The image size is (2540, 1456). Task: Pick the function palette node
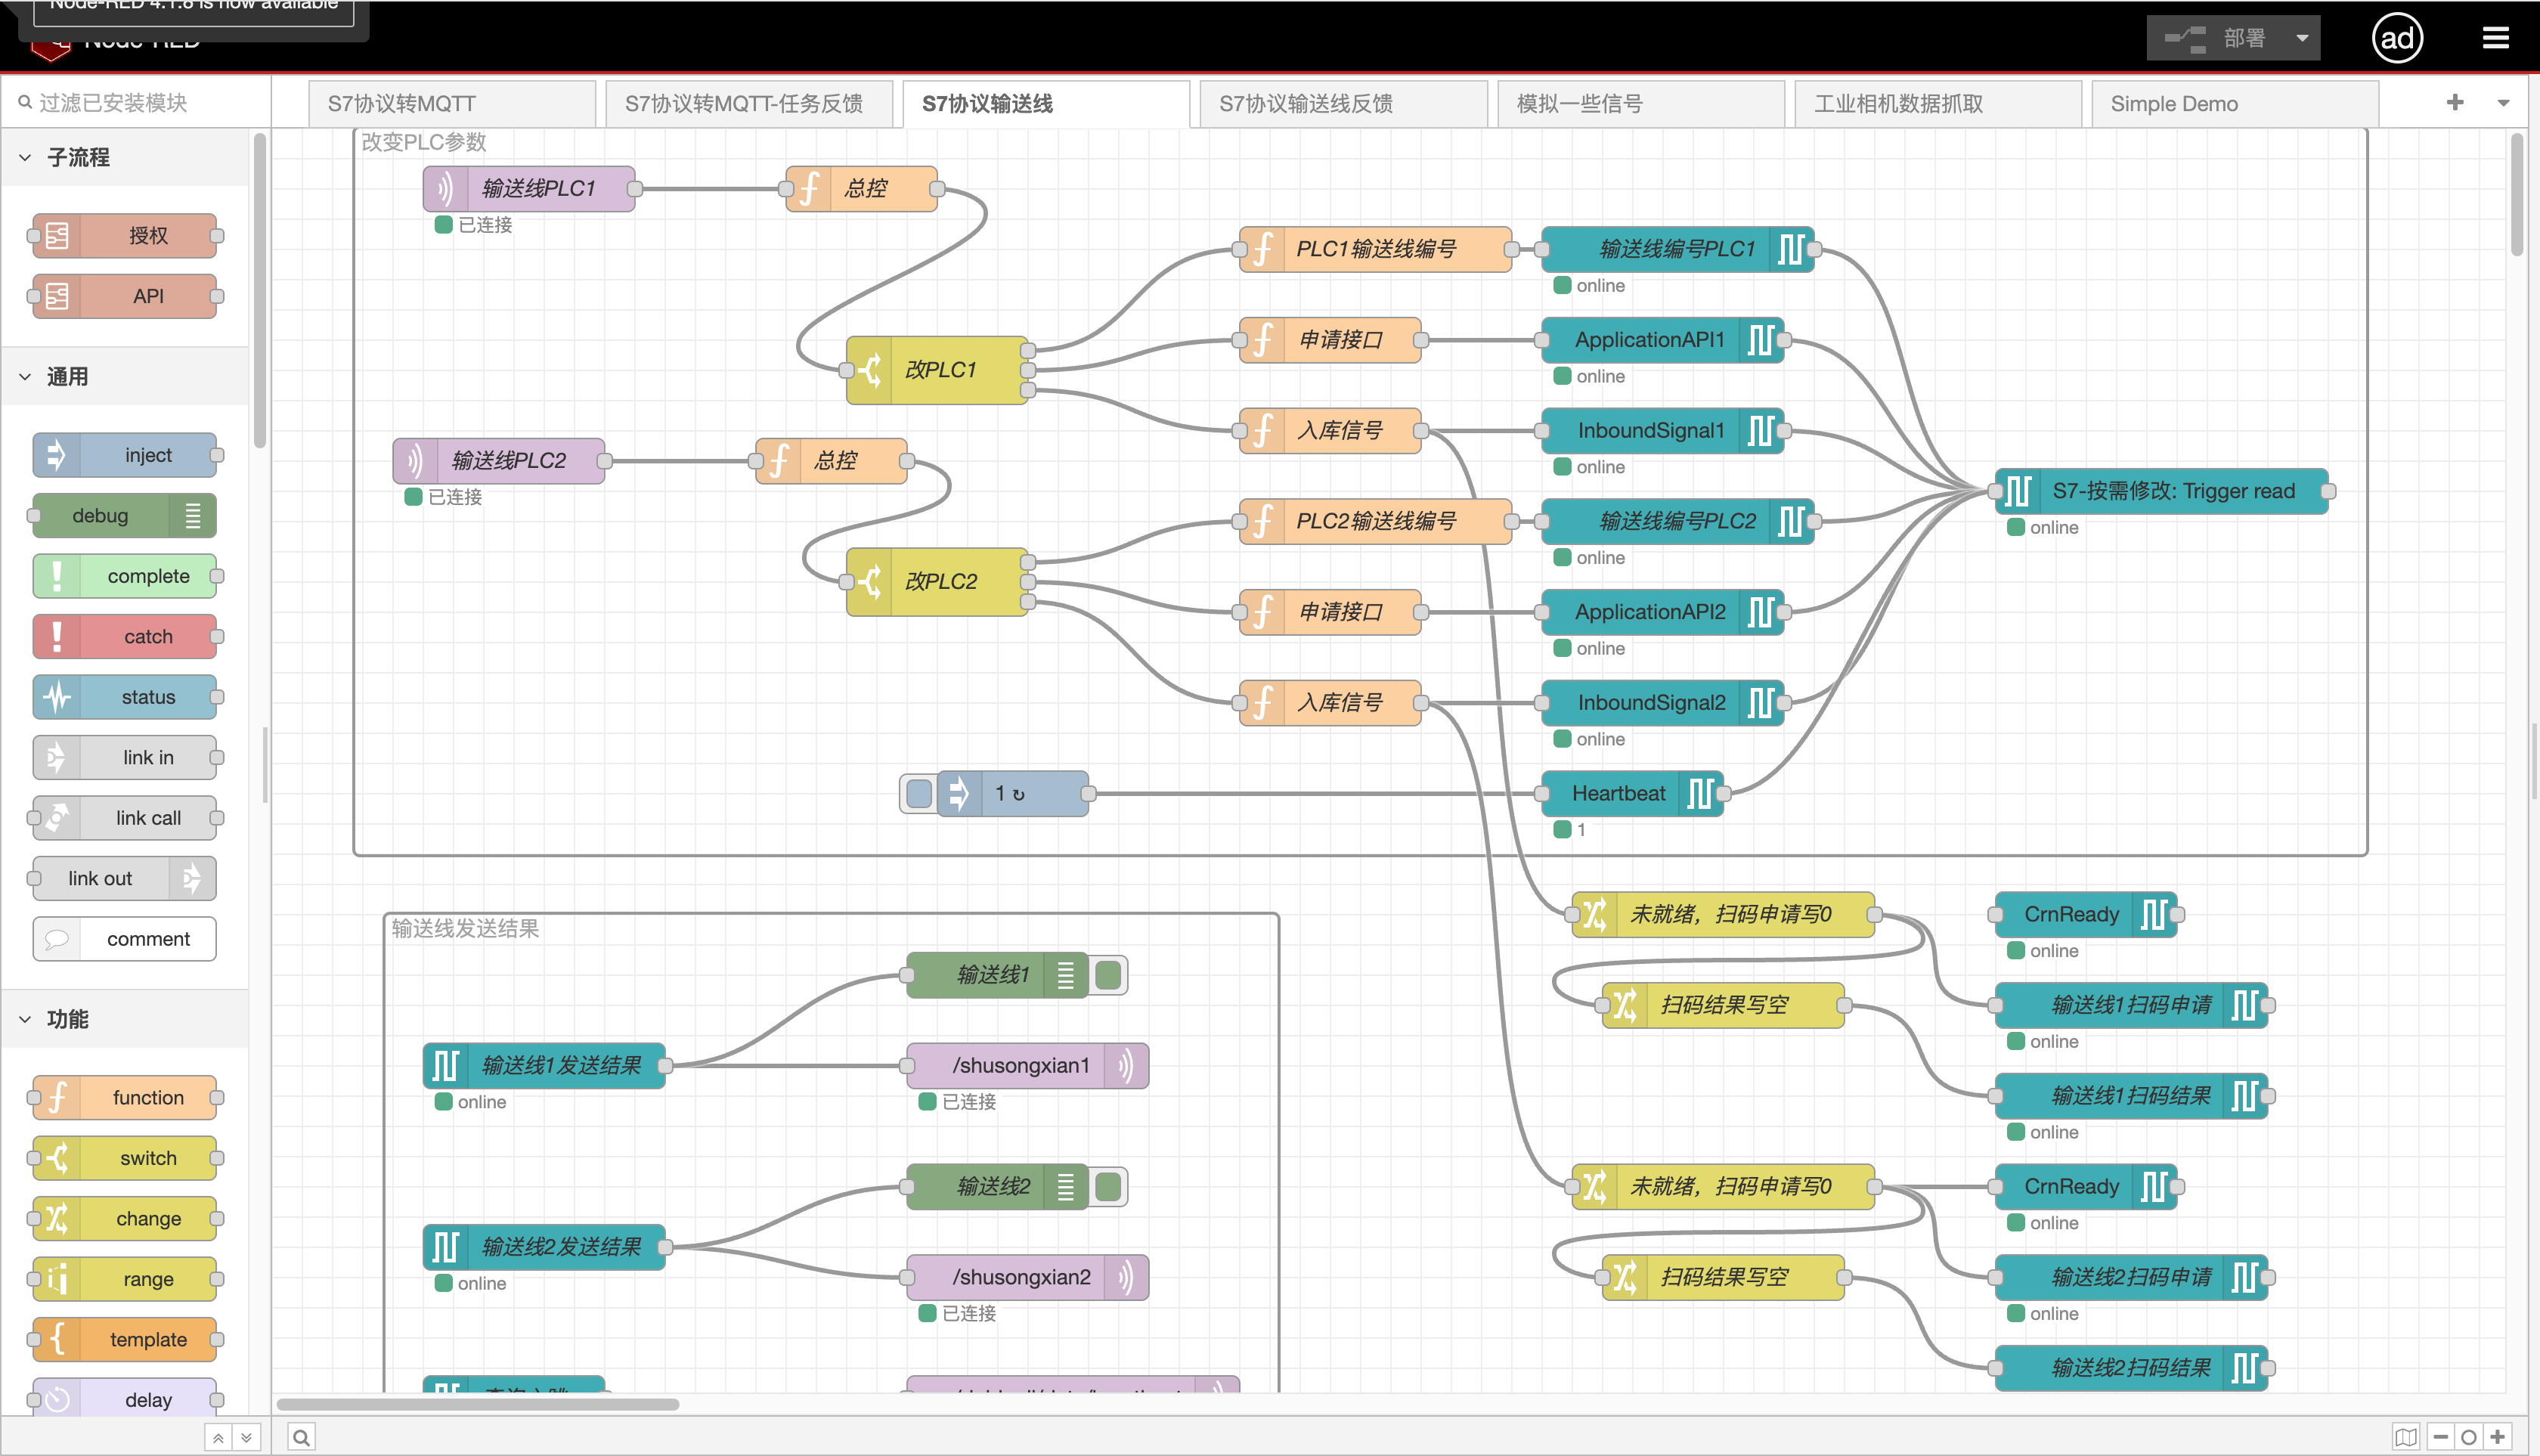(x=125, y=1098)
